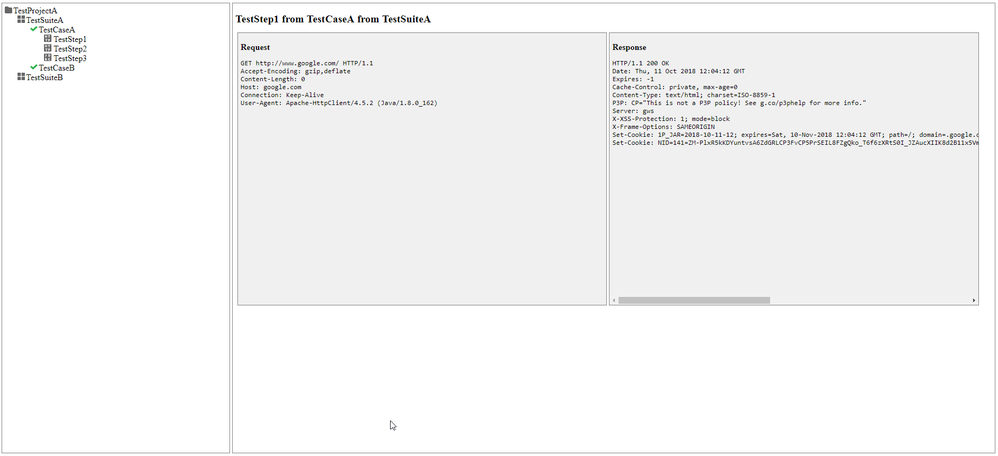
Task: Click the table icon before TestStep1
Action: click(47, 39)
